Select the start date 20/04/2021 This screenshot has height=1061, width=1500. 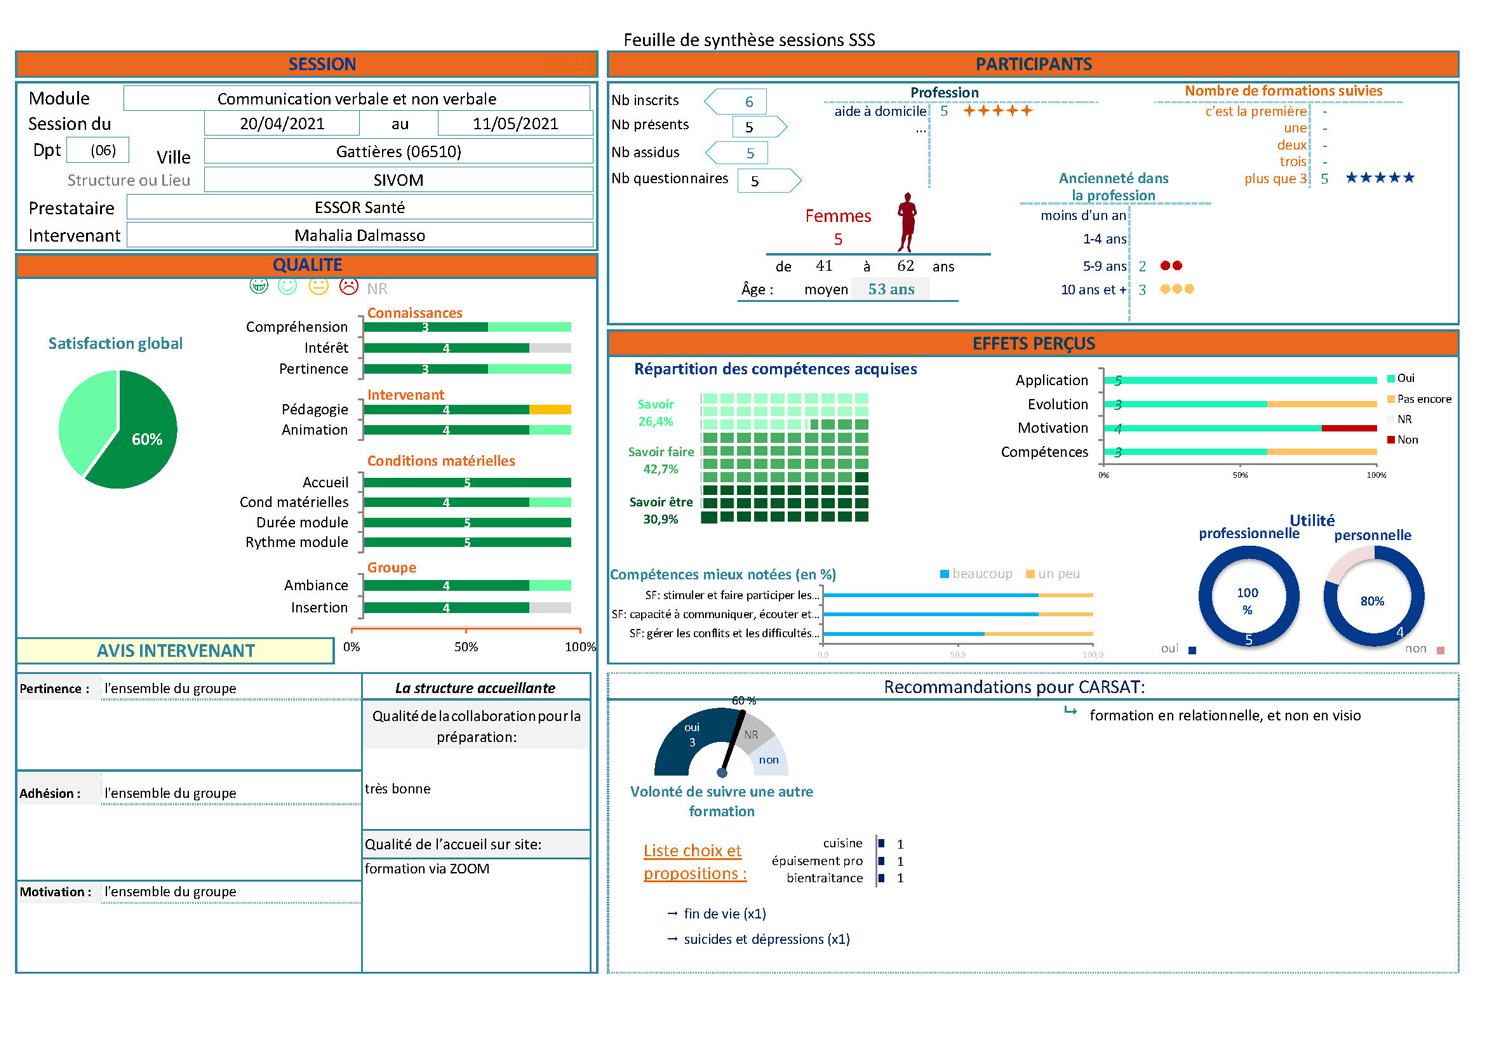pyautogui.click(x=282, y=124)
